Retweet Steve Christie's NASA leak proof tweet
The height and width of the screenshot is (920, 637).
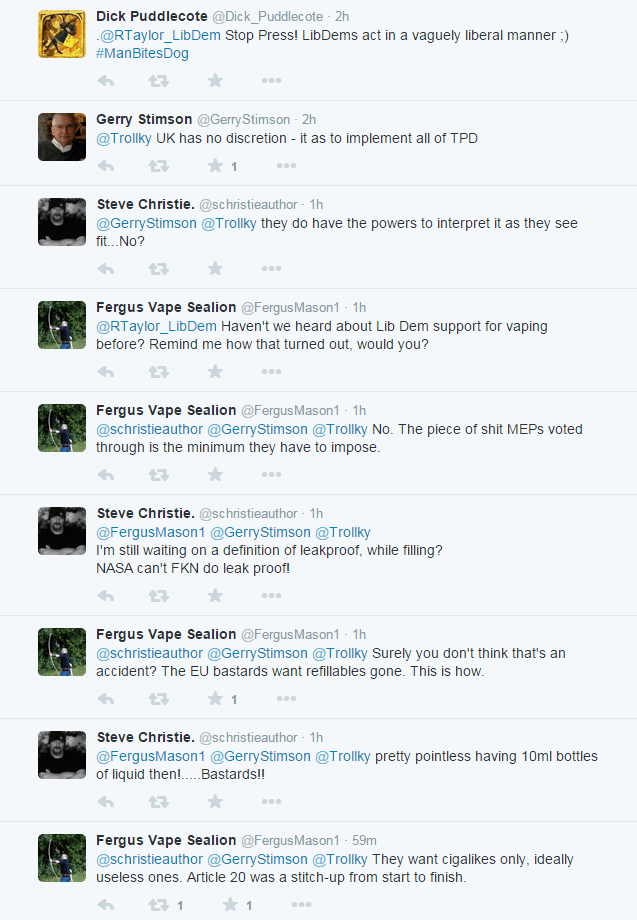[x=159, y=596]
